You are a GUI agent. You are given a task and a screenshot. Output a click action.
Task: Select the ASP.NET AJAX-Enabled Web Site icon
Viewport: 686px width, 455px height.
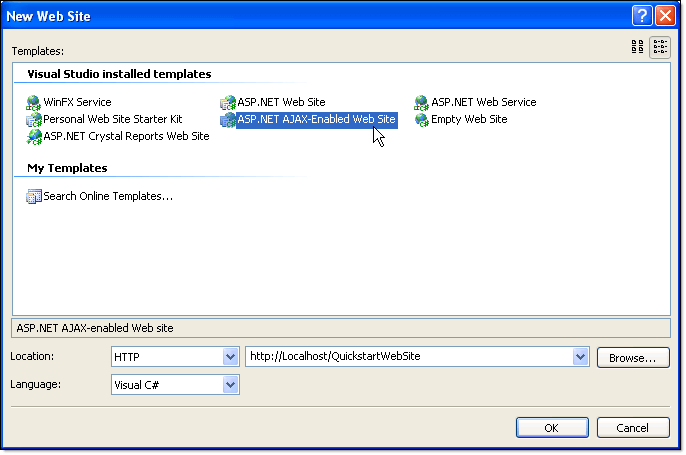(x=228, y=119)
